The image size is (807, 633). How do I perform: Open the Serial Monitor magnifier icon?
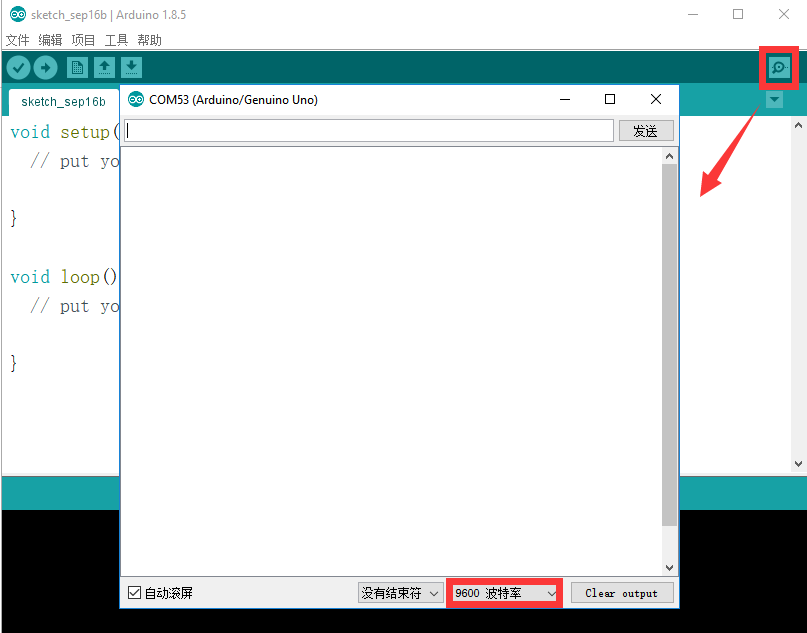coord(779,67)
